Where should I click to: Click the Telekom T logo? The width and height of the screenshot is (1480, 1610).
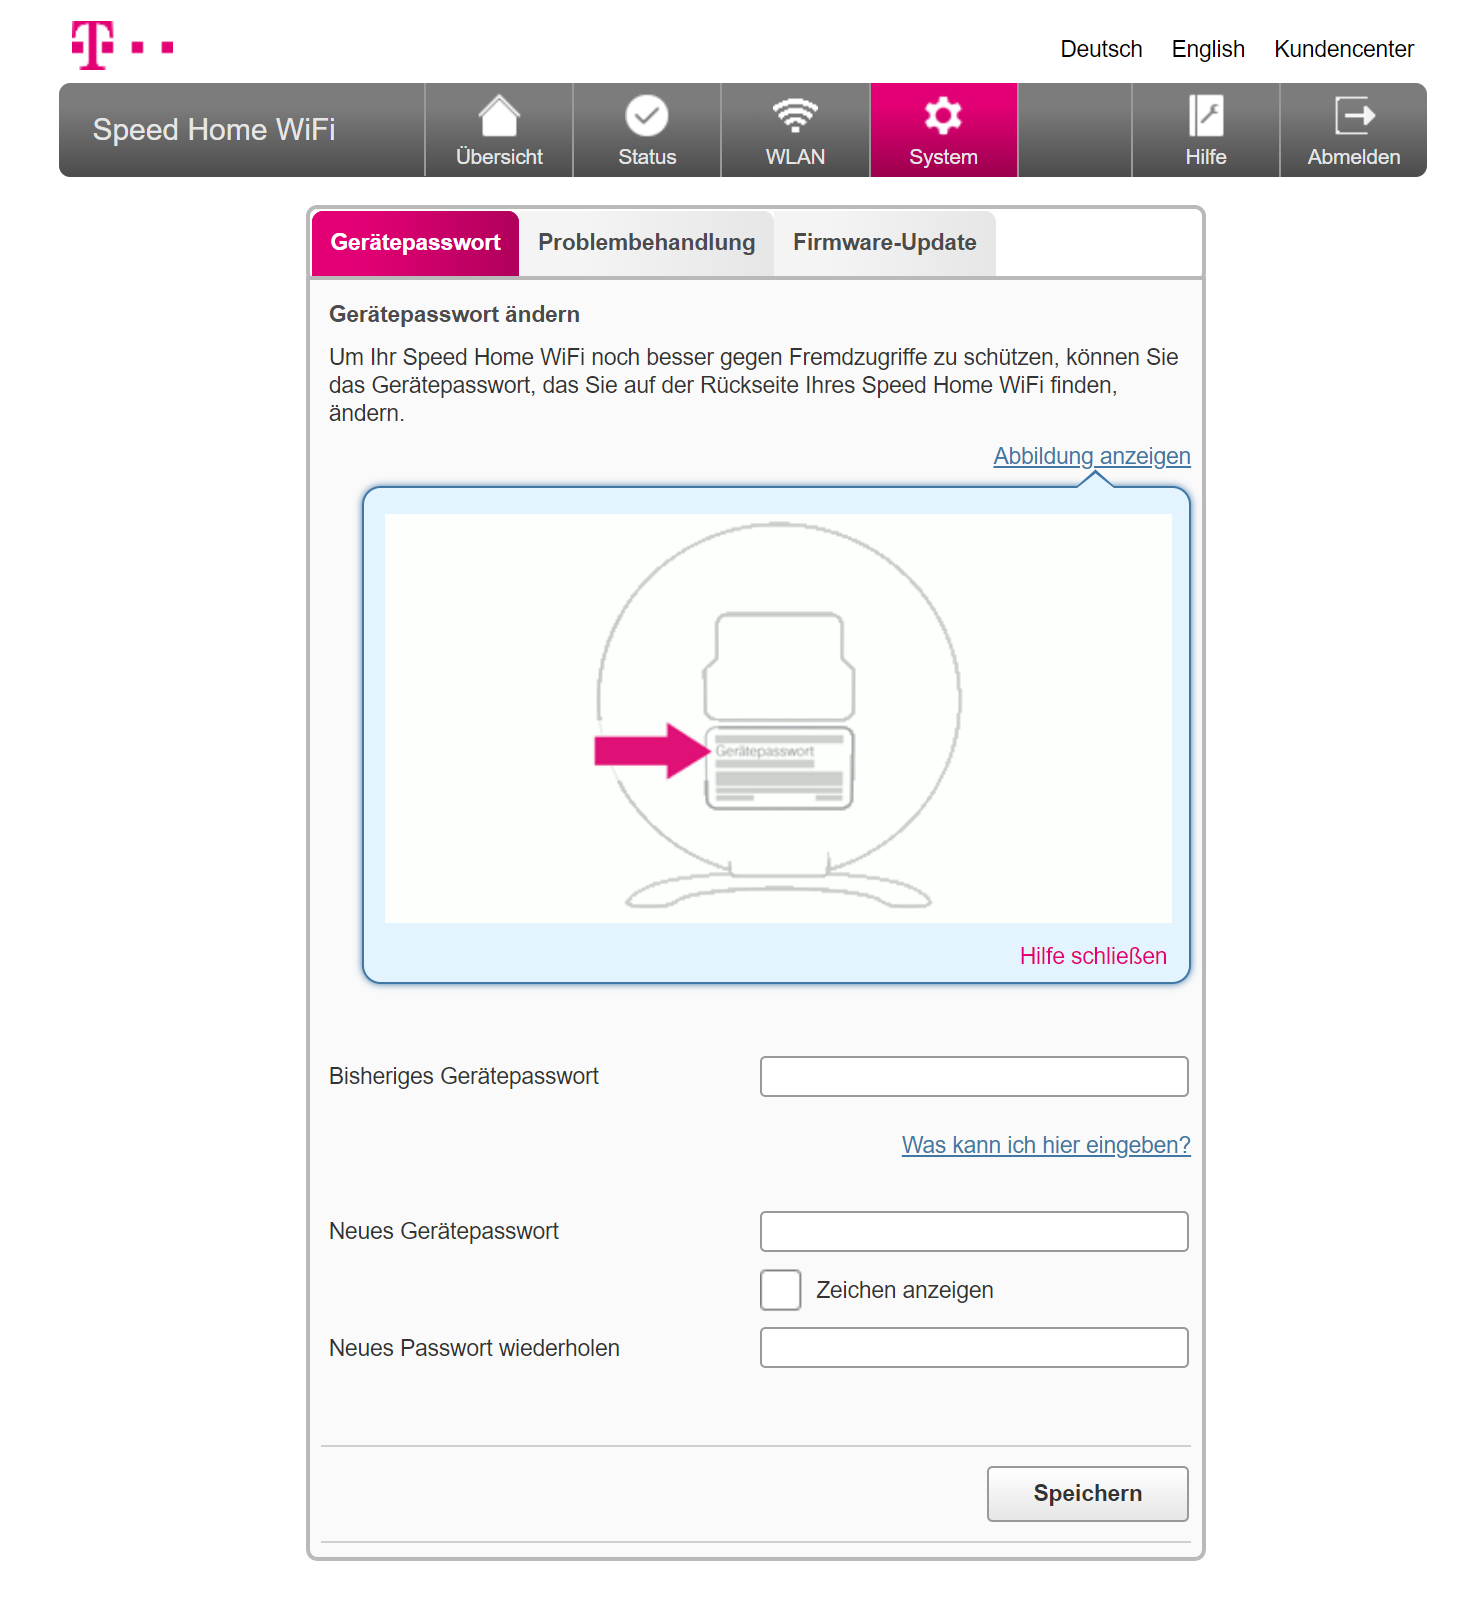(122, 45)
